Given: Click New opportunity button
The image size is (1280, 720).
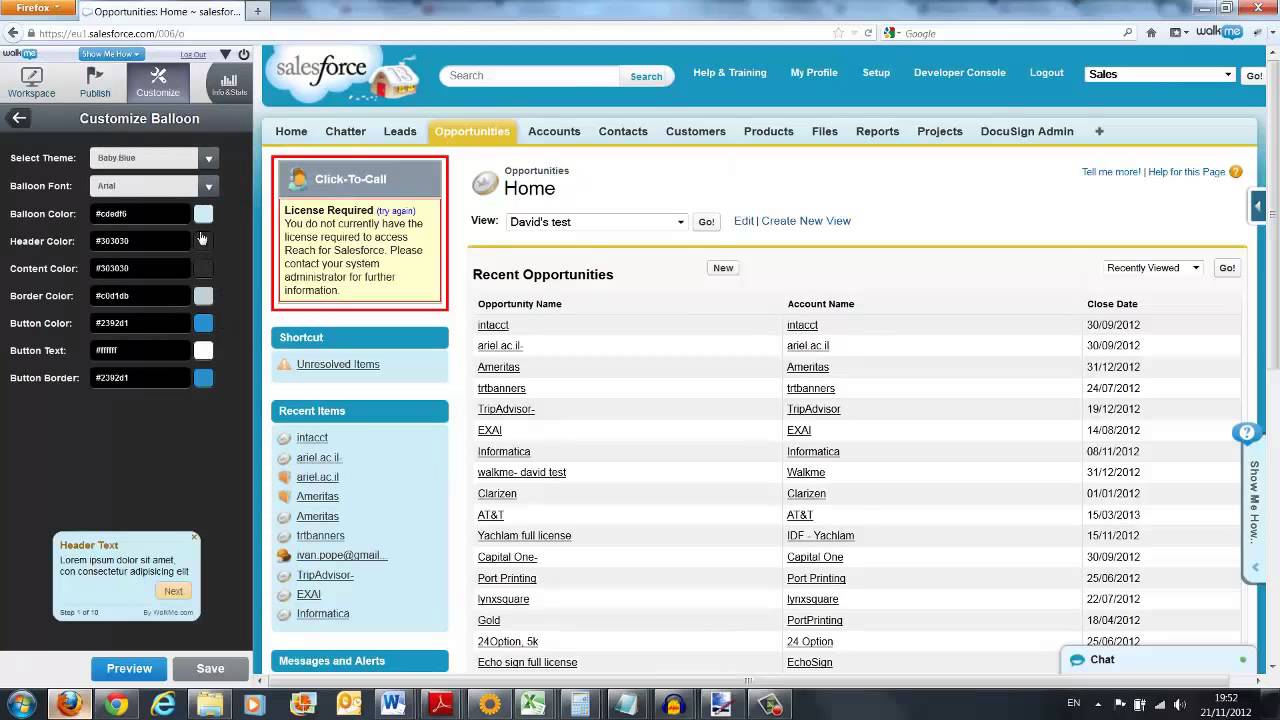Looking at the screenshot, I should [723, 268].
